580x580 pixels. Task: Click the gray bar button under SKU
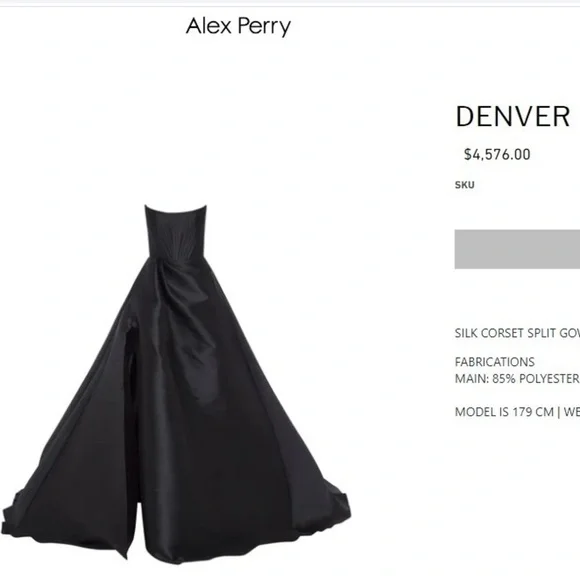click(x=517, y=249)
